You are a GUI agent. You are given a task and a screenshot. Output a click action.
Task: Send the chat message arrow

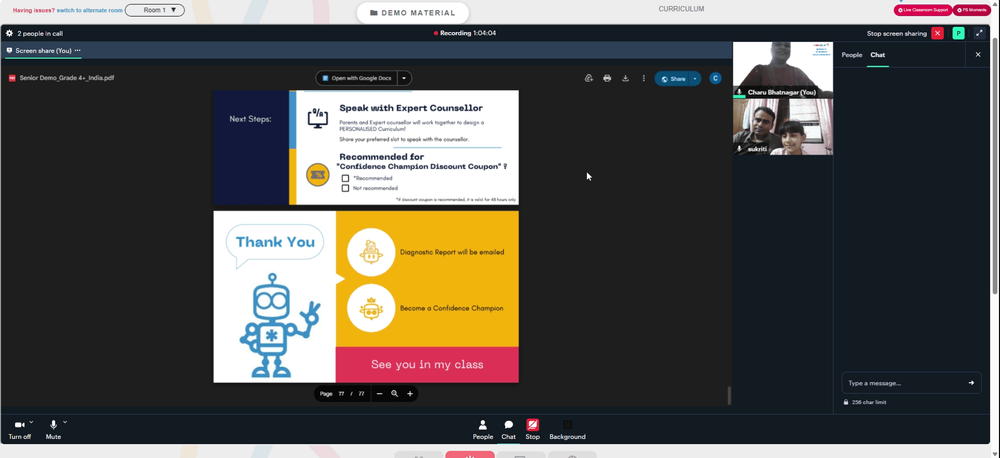pos(971,383)
